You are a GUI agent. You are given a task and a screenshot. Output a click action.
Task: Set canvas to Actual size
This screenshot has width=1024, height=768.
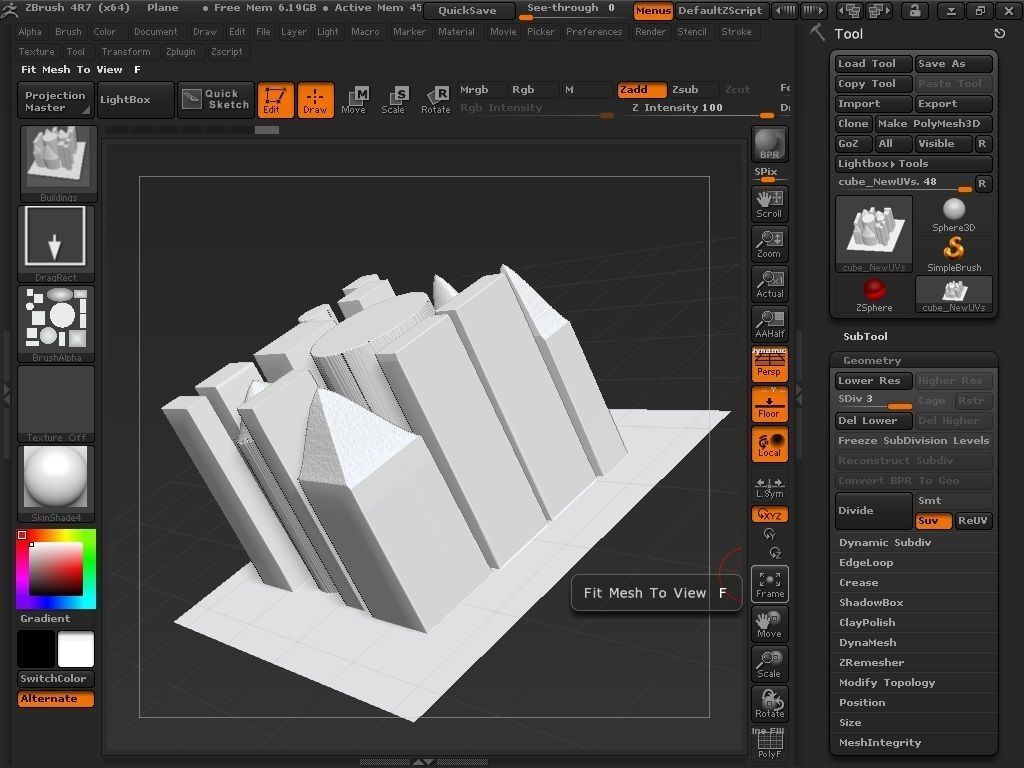click(769, 284)
